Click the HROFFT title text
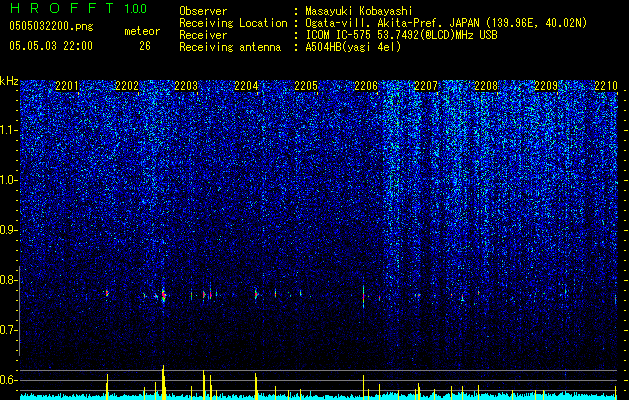 click(62, 8)
